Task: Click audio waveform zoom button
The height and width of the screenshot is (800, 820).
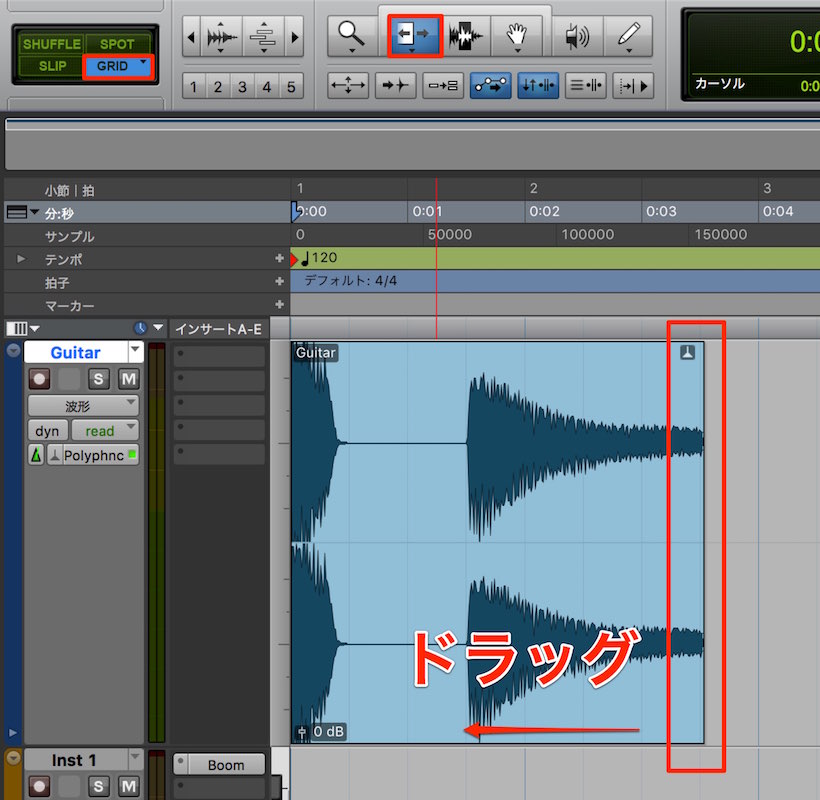Action: tap(221, 37)
